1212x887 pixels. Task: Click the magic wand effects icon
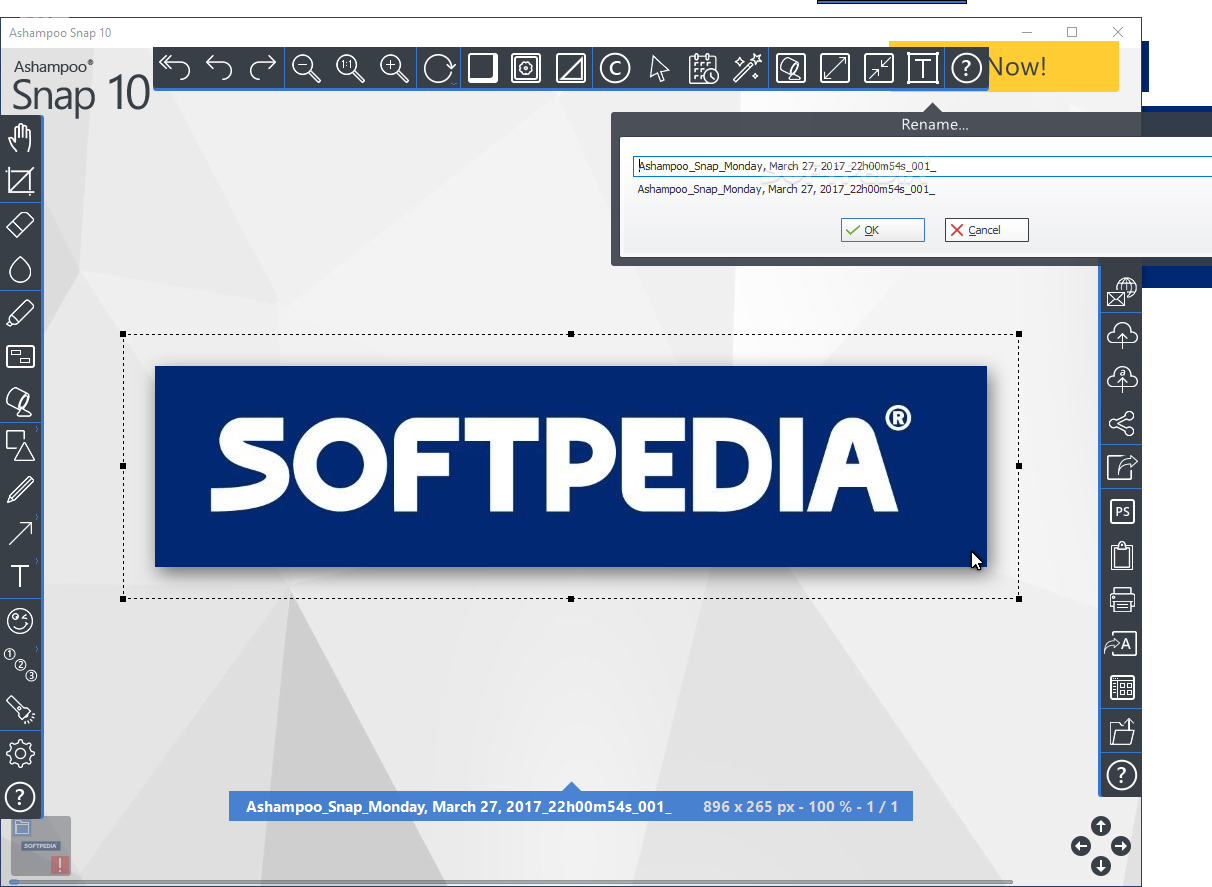tap(747, 68)
